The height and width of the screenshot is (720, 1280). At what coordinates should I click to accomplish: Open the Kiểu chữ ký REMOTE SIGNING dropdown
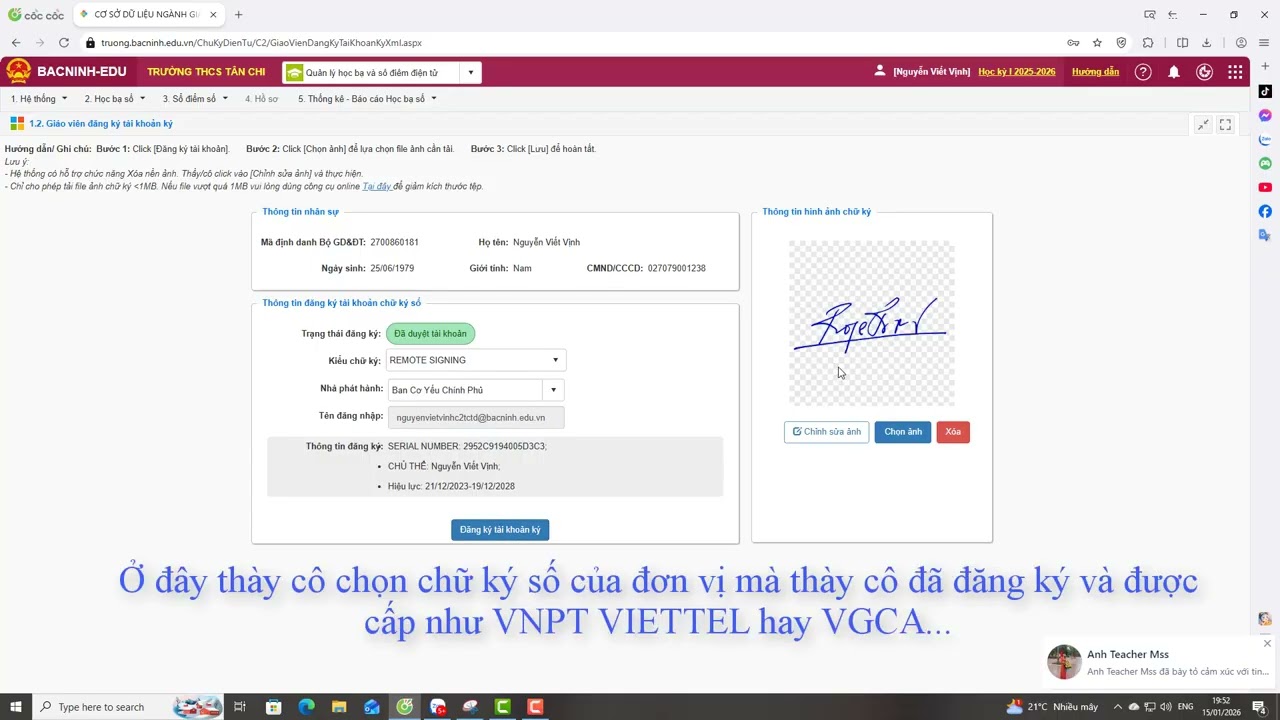[x=475, y=360]
